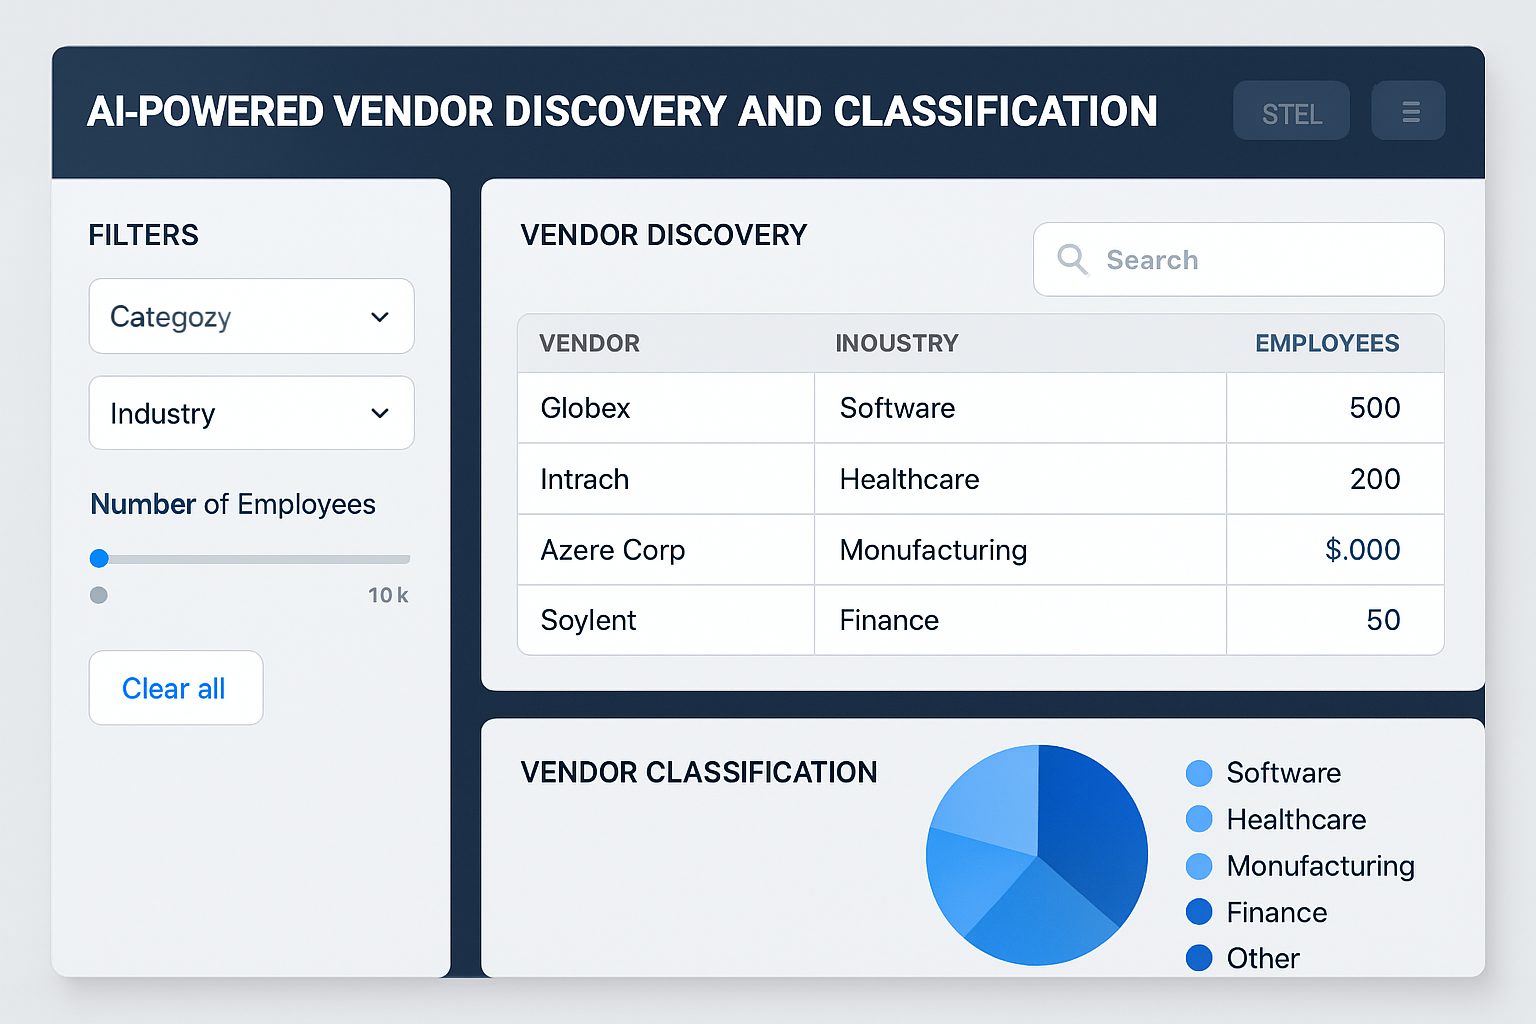This screenshot has height=1024, width=1536.
Task: Toggle the Software legend entry
Action: (x=1282, y=773)
